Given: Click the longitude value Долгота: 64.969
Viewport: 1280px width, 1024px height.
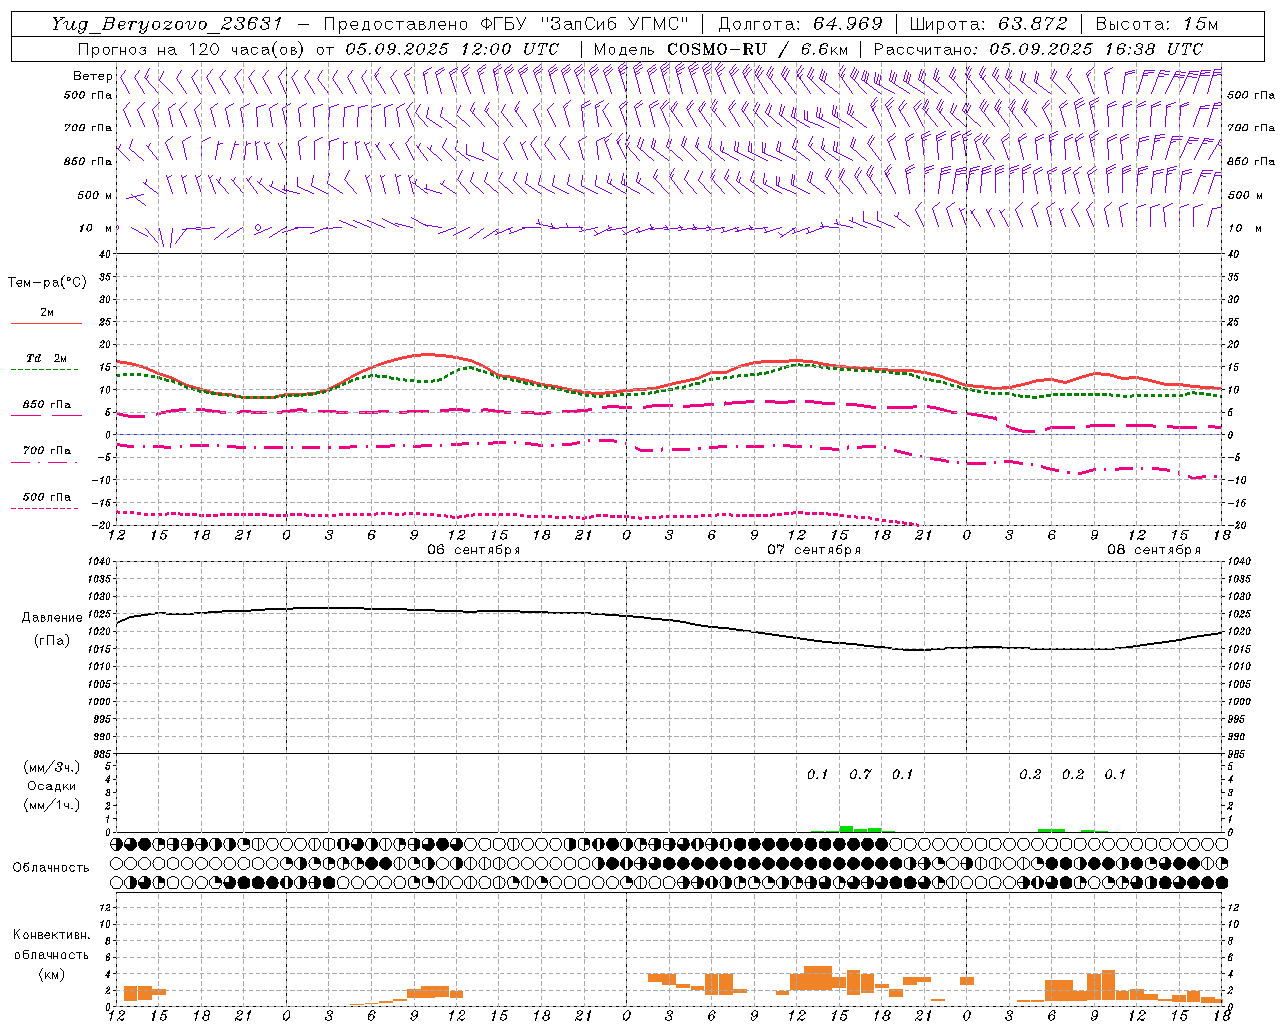Looking at the screenshot, I should click(800, 24).
